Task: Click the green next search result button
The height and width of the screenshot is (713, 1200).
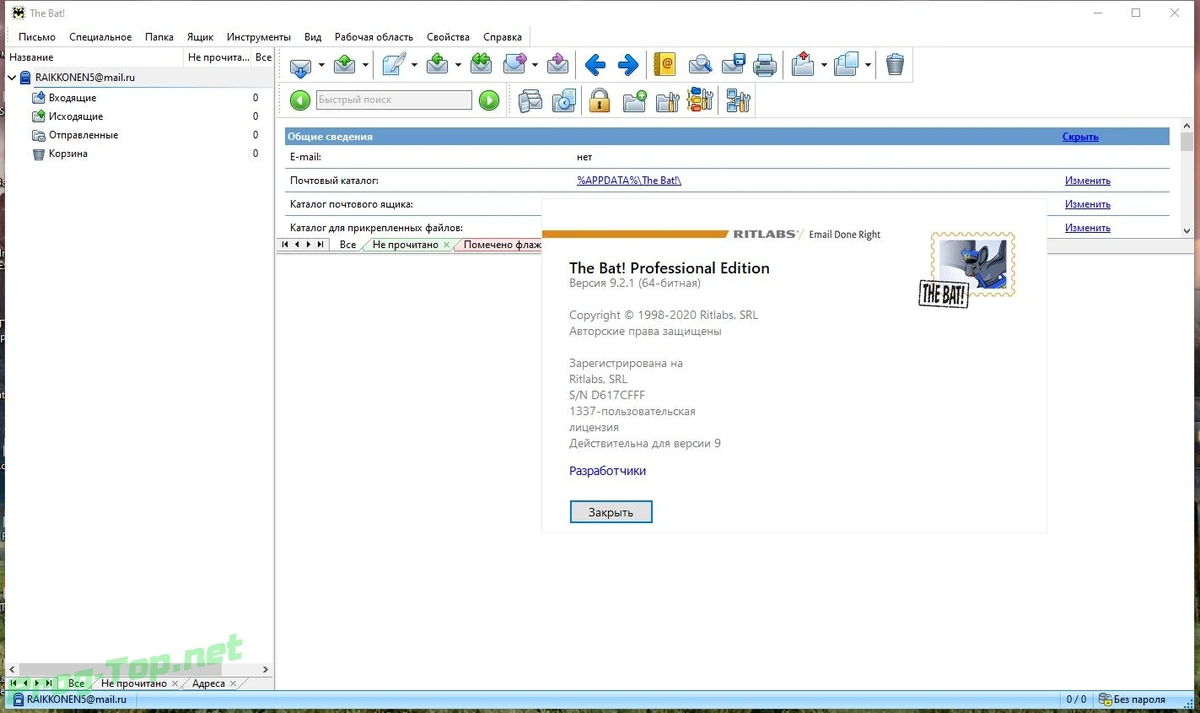Action: coord(488,100)
